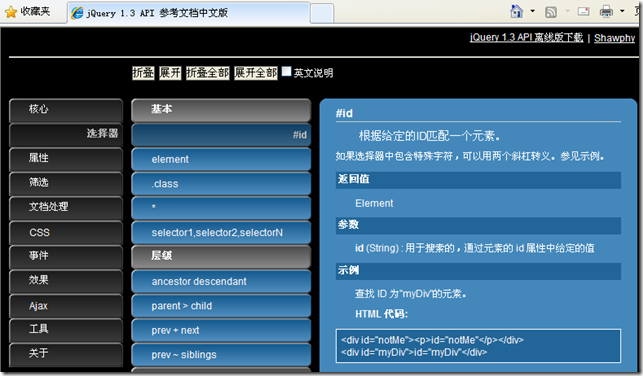
Task: Select prev ~ siblings entry
Action: [x=221, y=355]
